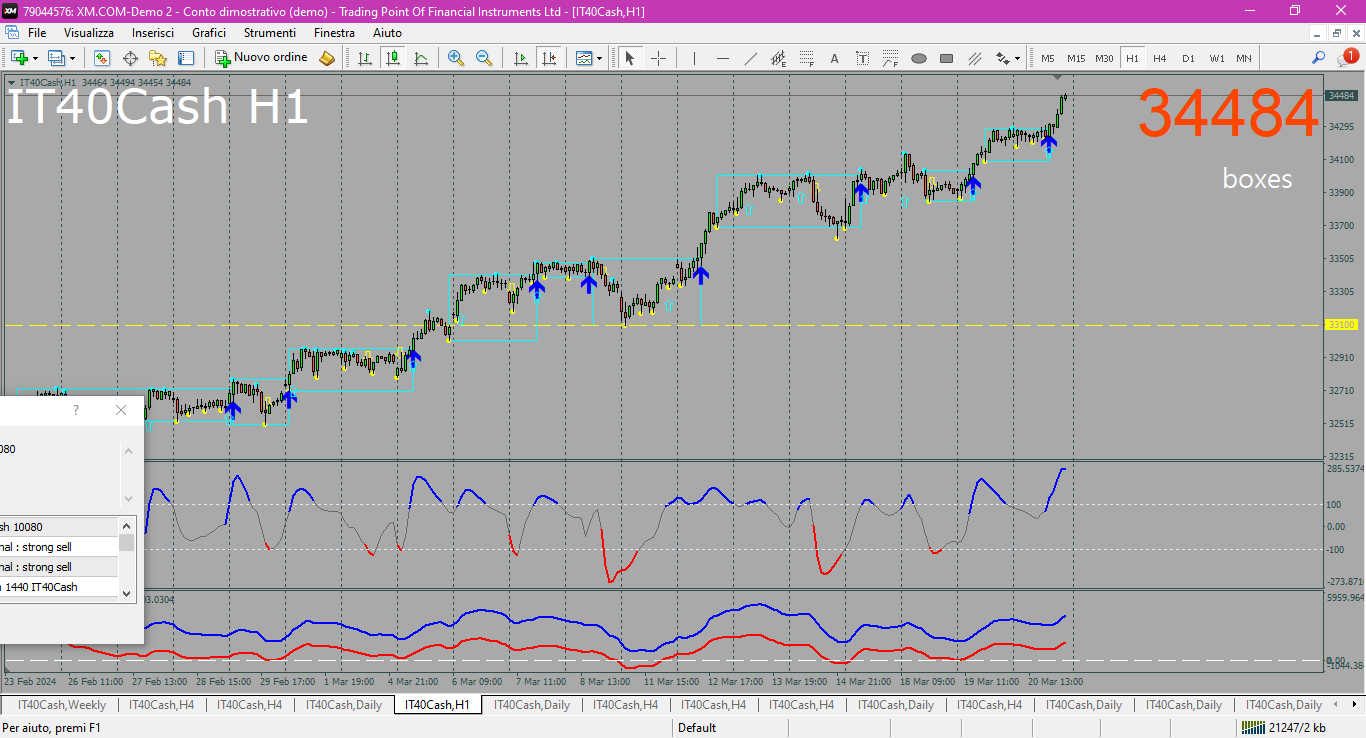Viewport: 1366px width, 738px height.
Task: Open the Navigator favorites folder icon
Action: (158, 58)
